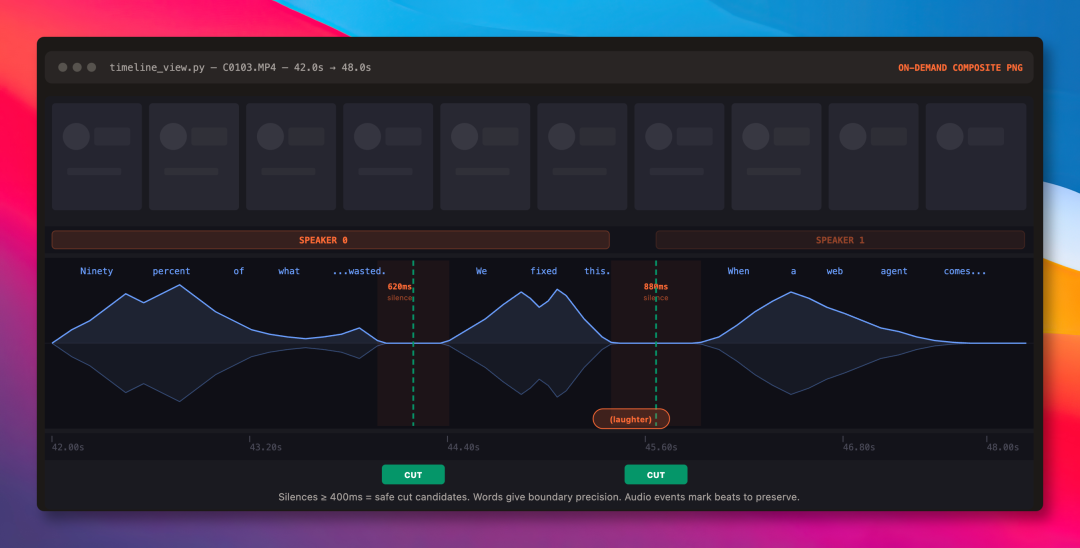Click the 43.20s time ruler tick

click(x=266, y=447)
